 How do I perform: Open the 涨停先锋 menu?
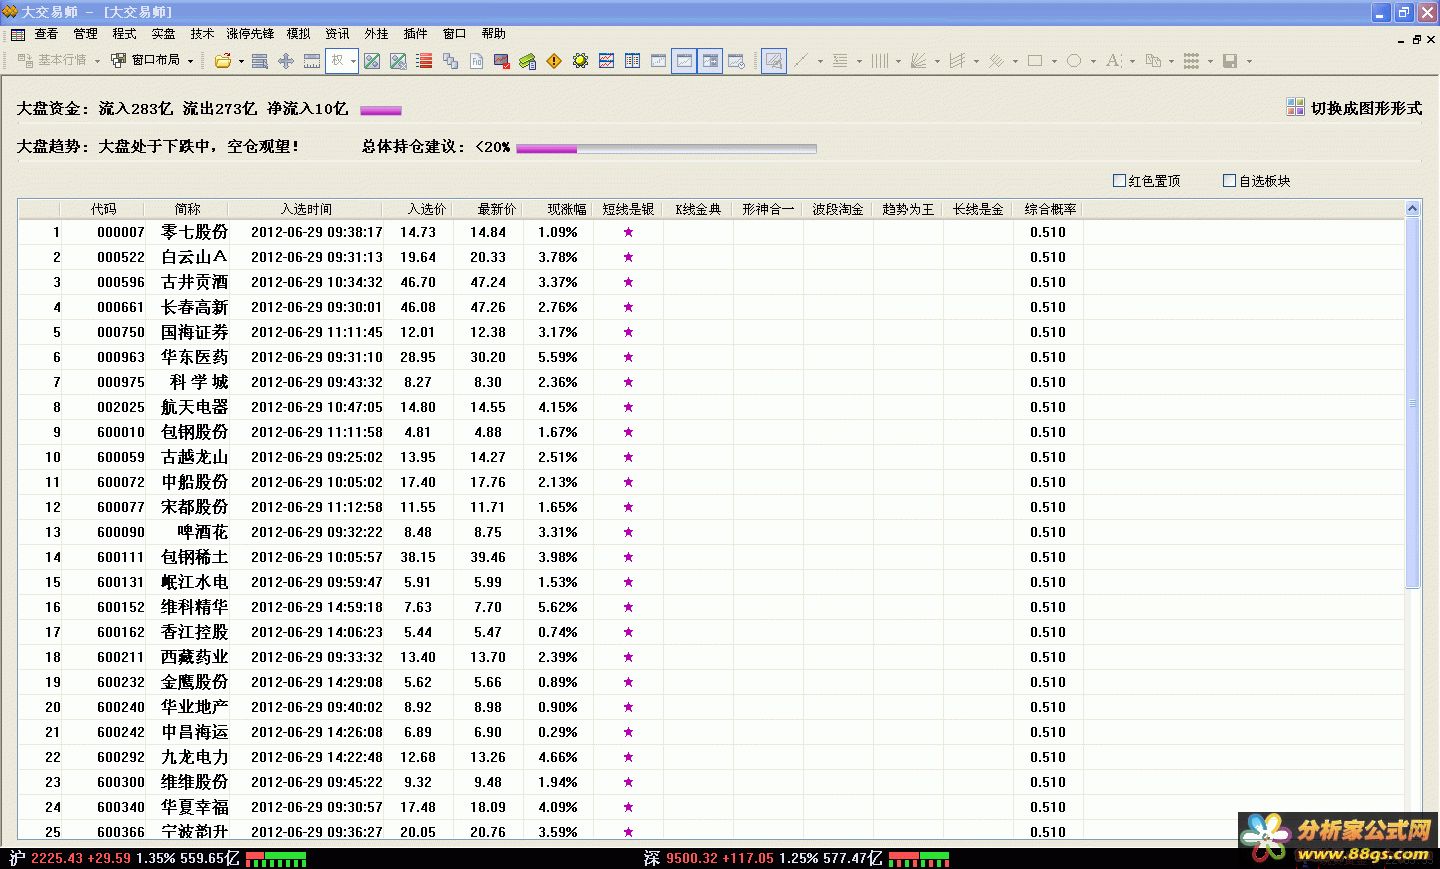pyautogui.click(x=250, y=34)
